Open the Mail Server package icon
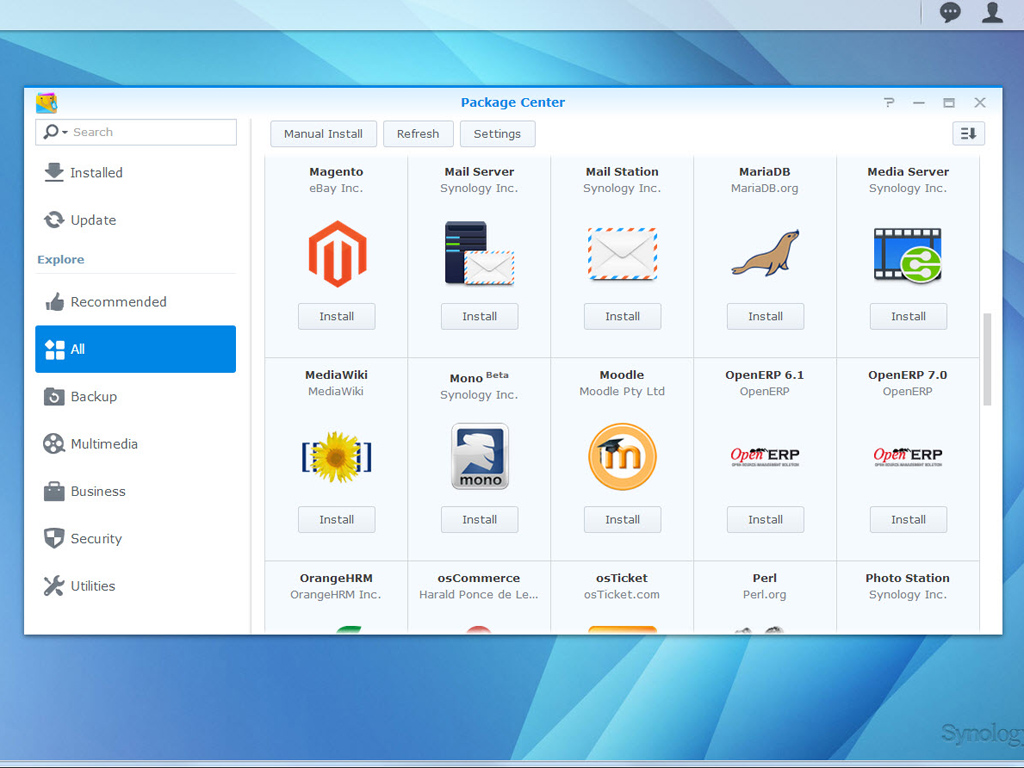The image size is (1024, 768). 479,253
